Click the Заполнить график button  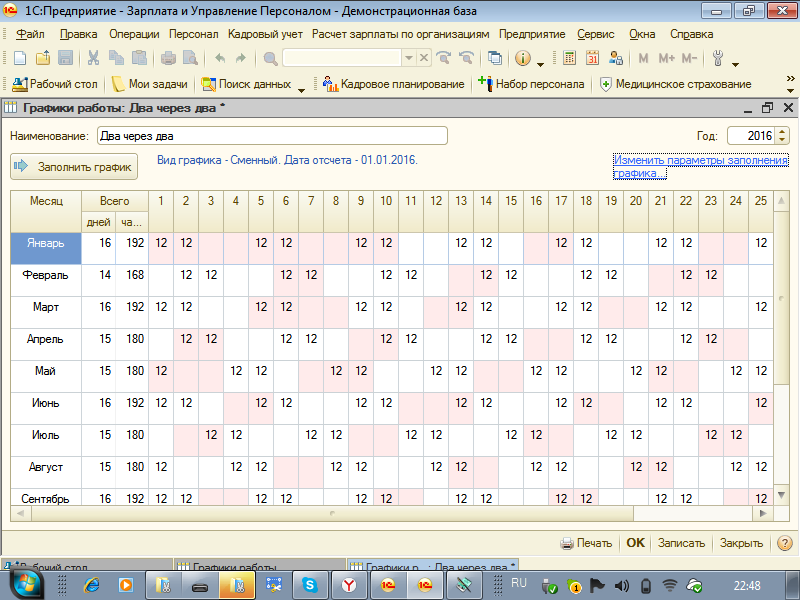75,167
